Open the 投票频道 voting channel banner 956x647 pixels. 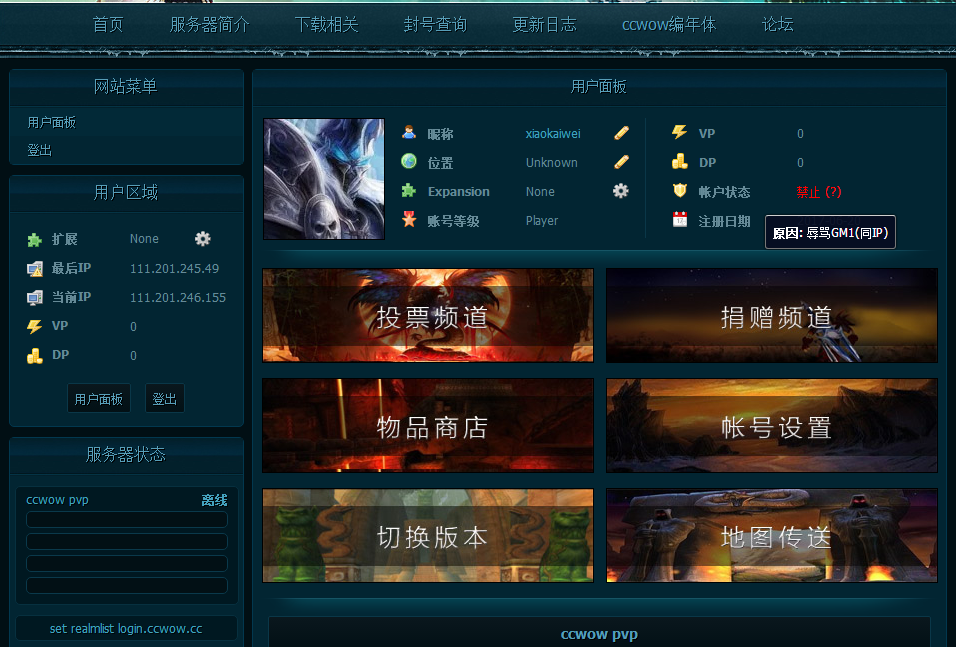click(428, 316)
